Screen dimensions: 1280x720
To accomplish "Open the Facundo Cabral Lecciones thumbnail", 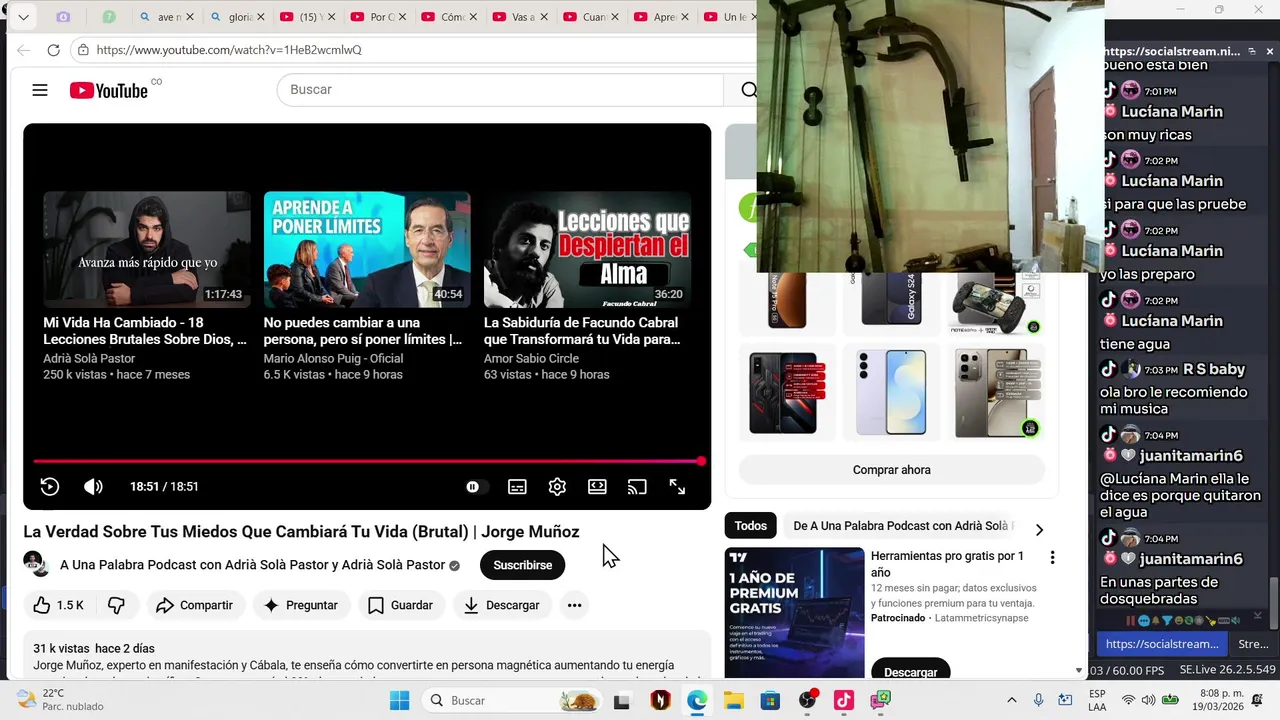I will 587,250.
